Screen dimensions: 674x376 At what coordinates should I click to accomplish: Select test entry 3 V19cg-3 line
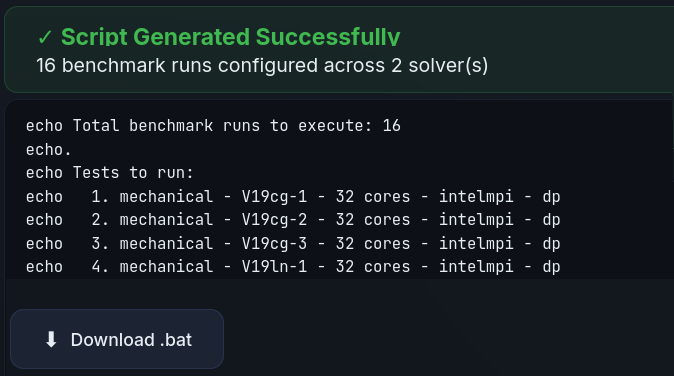(293, 243)
